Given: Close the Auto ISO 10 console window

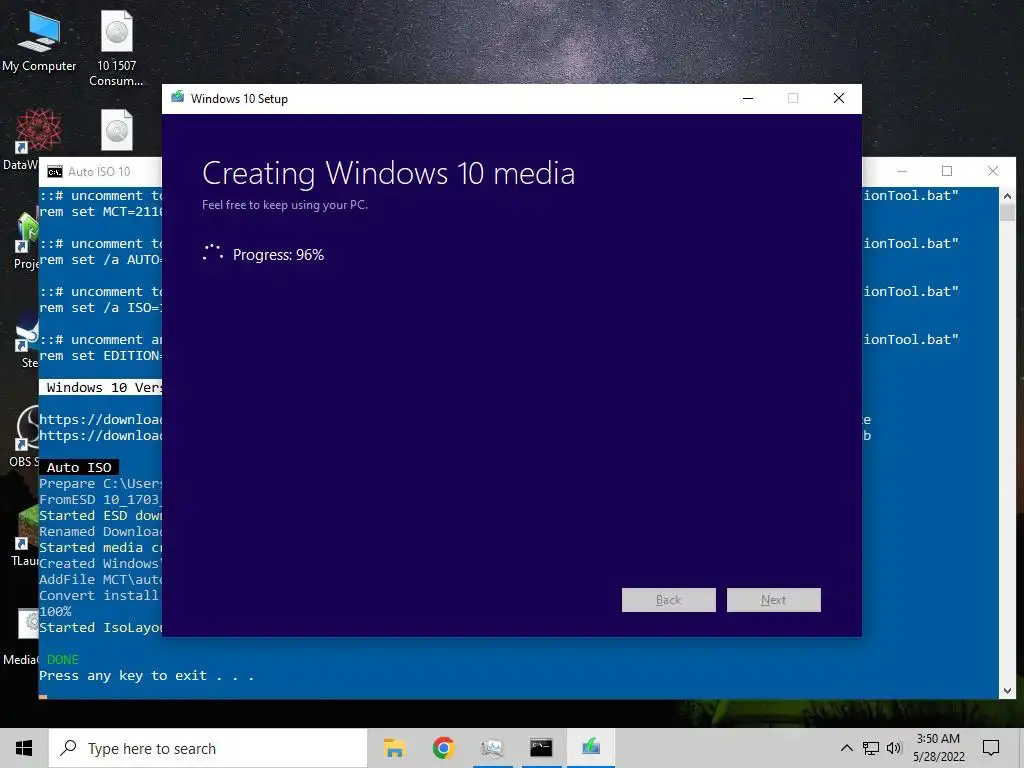Looking at the screenshot, I should [x=993, y=172].
